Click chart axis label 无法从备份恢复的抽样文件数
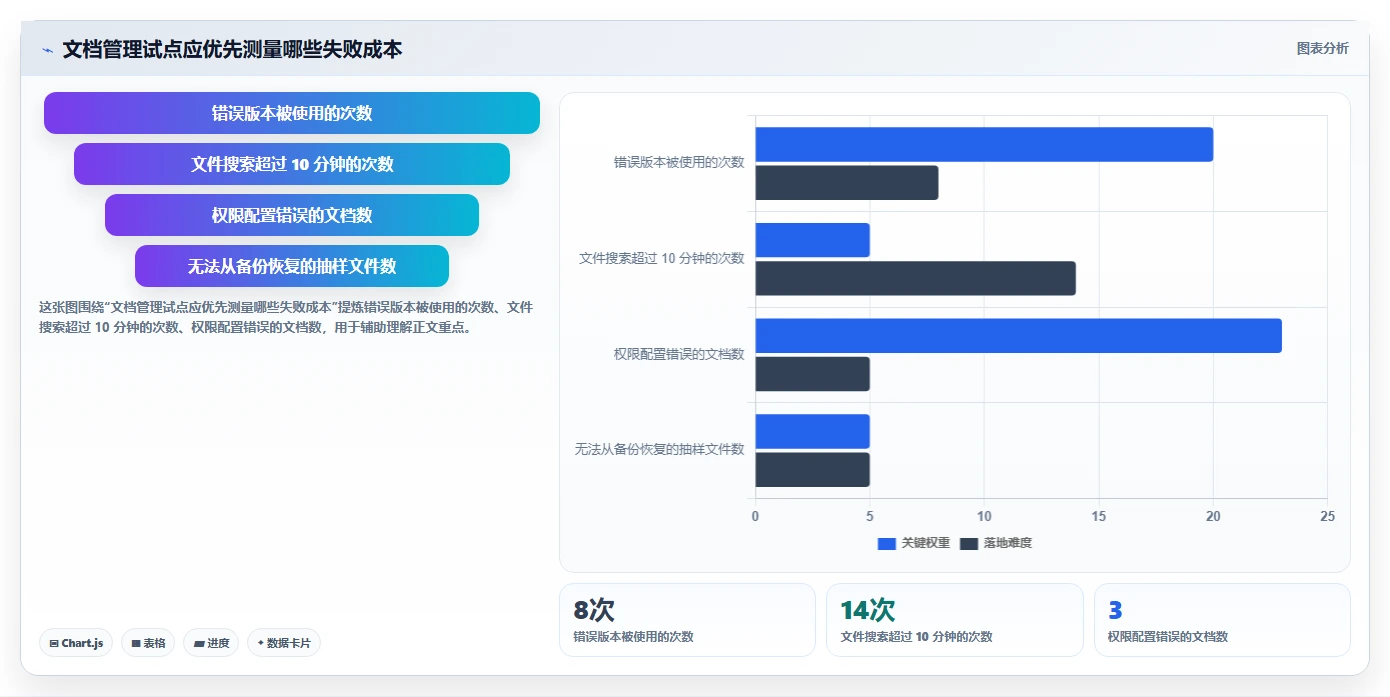The width and height of the screenshot is (1390, 697). point(659,449)
